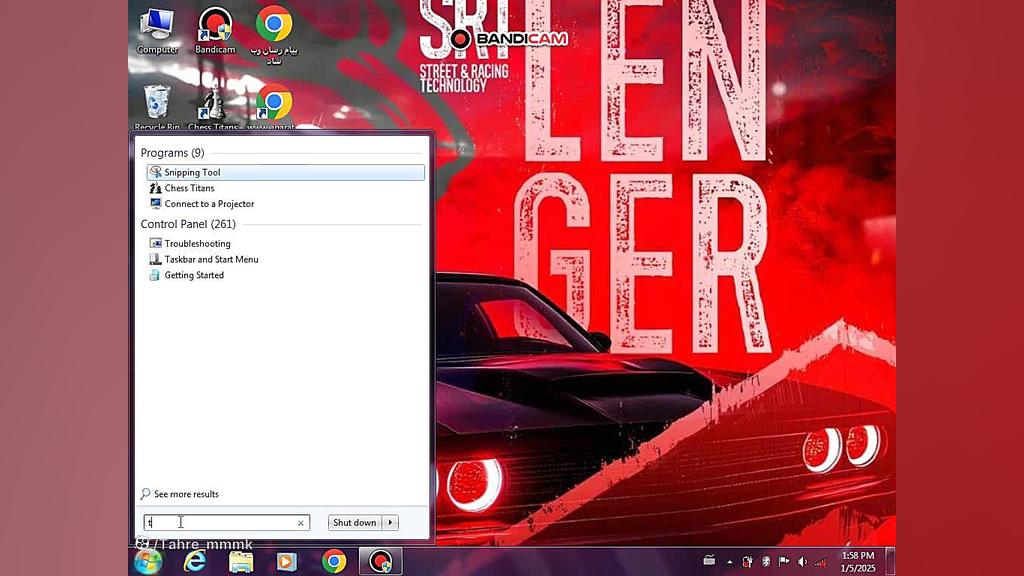Show hidden system tray icons
1024x576 pixels.
[729, 562]
